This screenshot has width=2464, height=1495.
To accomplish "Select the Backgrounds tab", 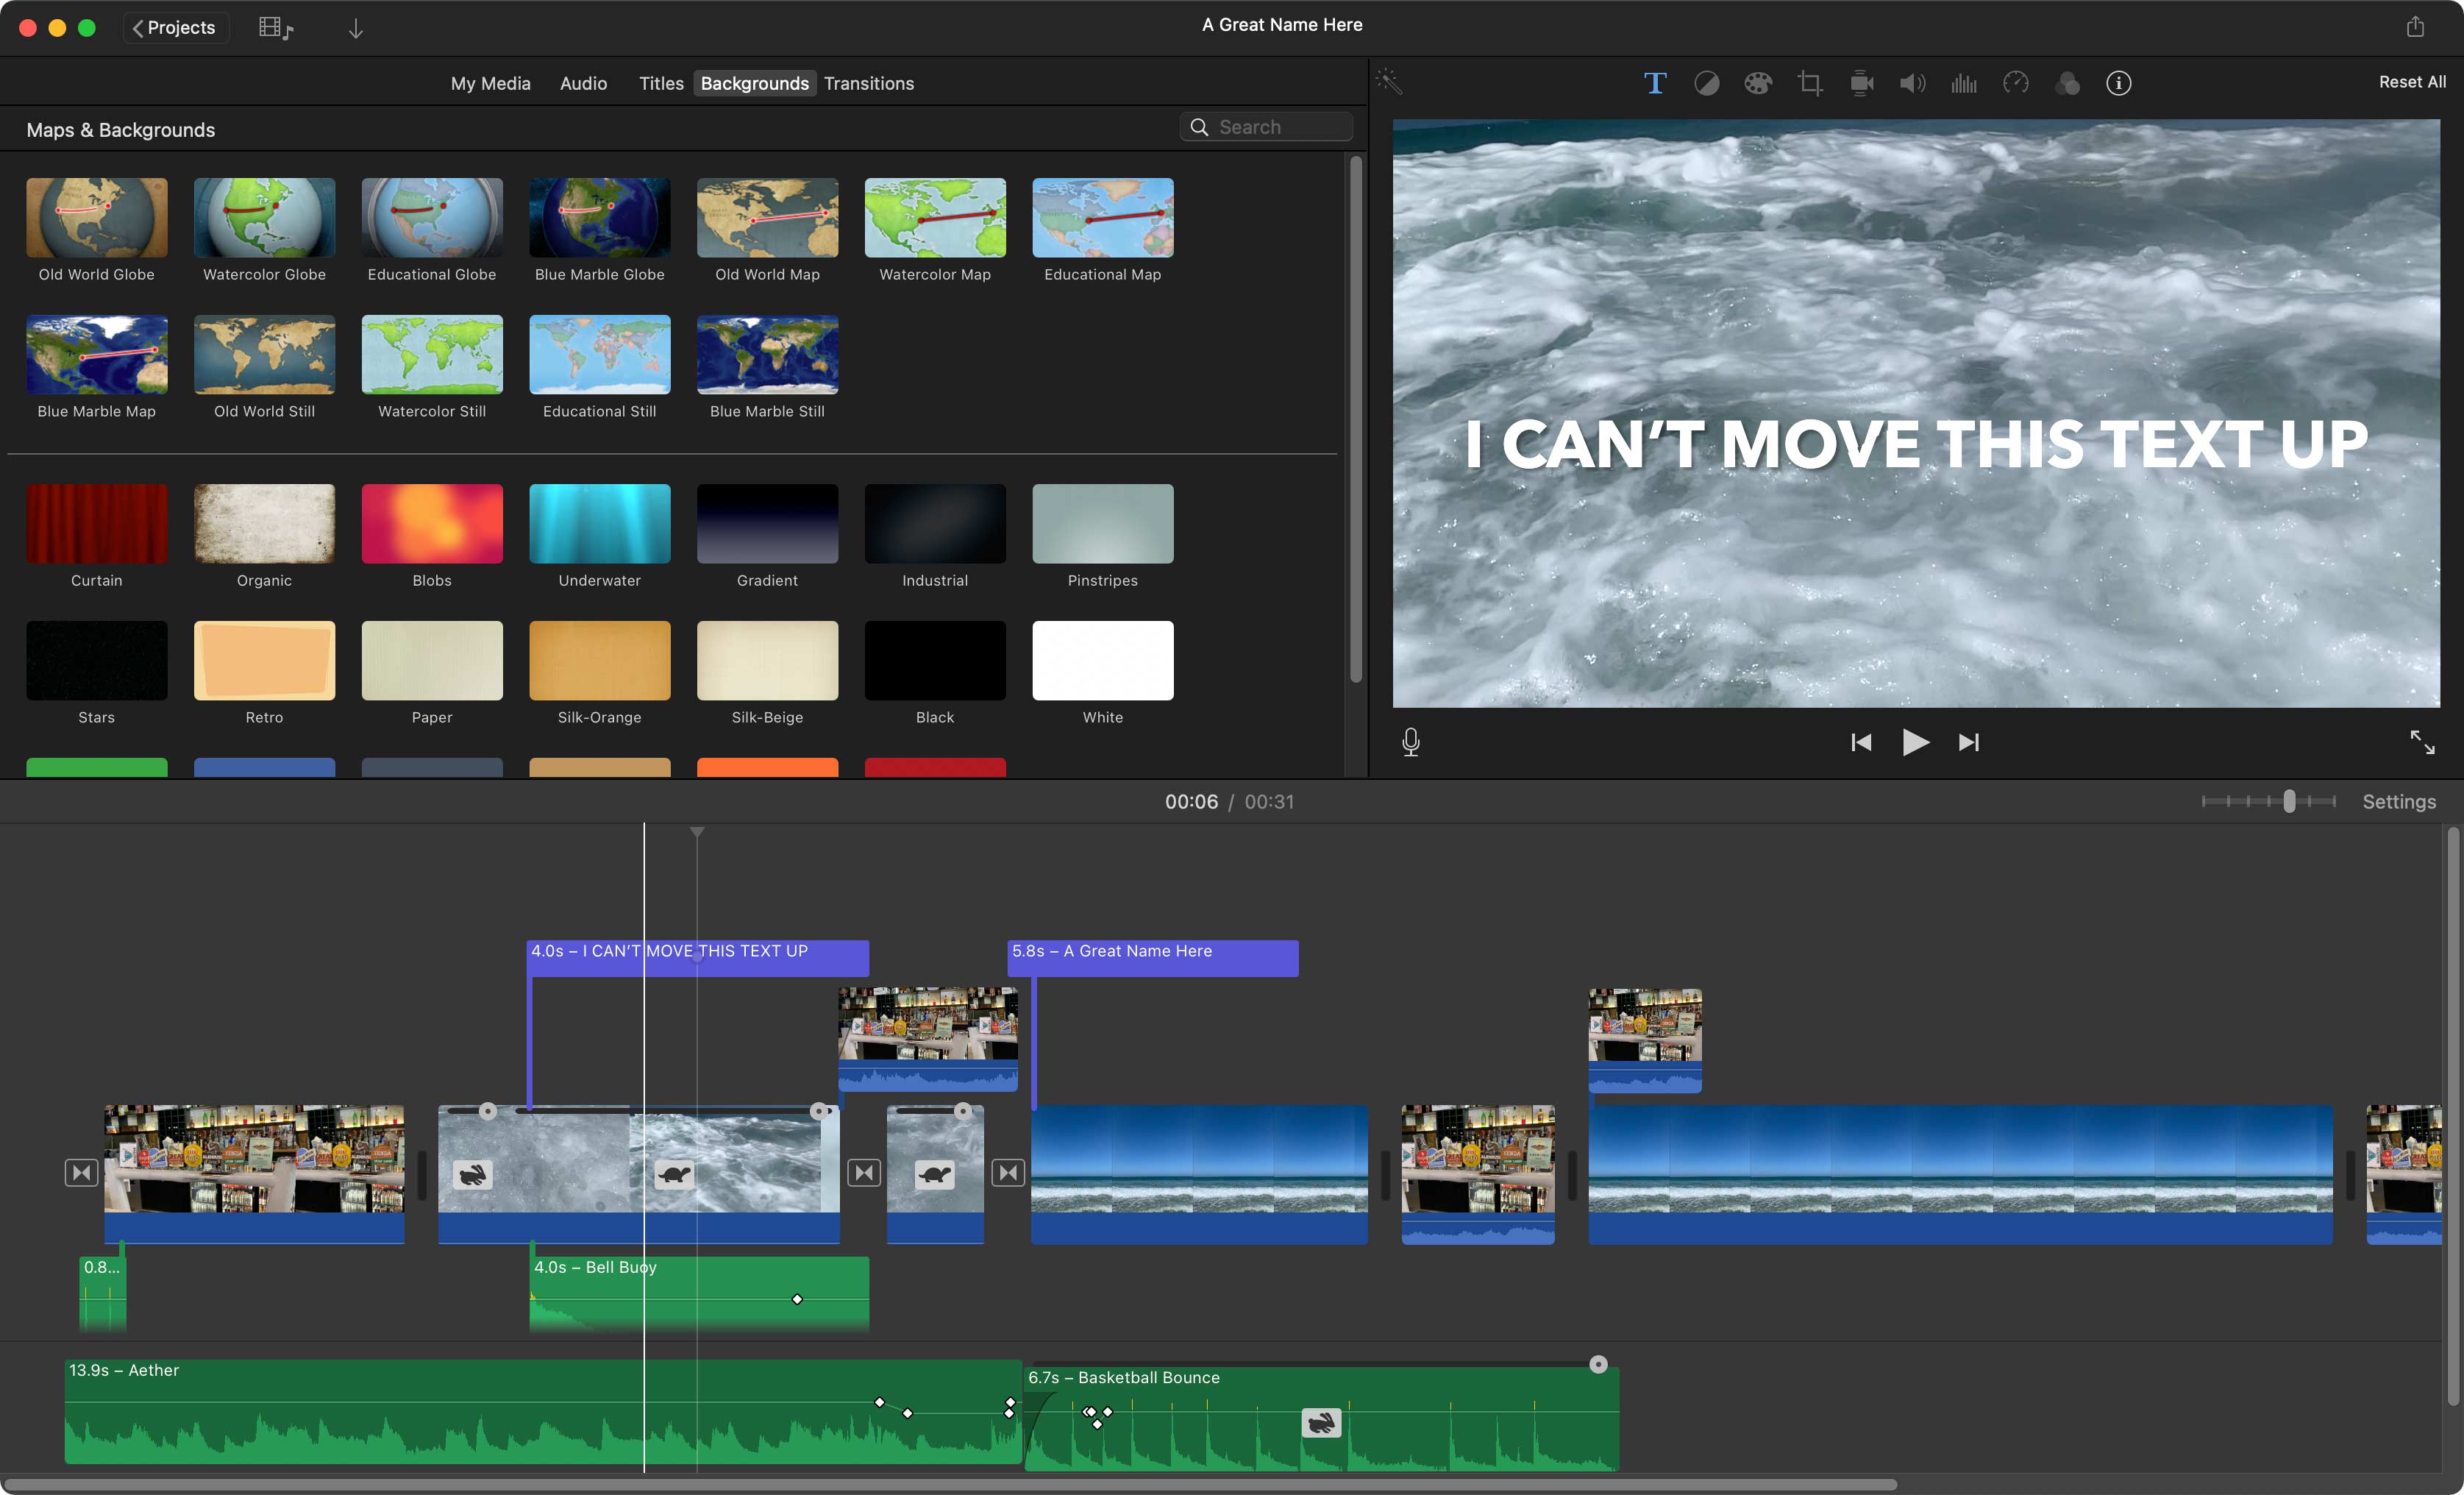I will (x=755, y=83).
